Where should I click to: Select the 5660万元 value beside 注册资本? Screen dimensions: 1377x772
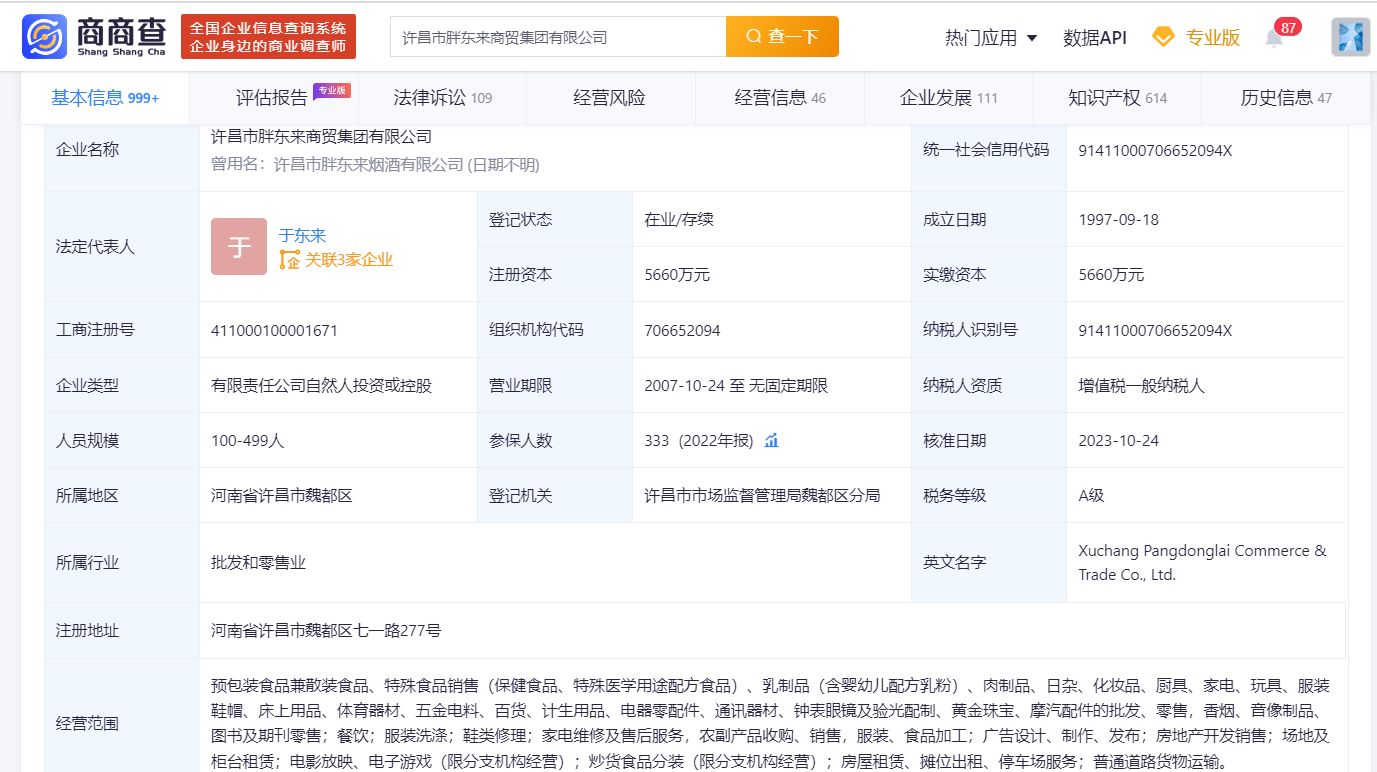677,275
